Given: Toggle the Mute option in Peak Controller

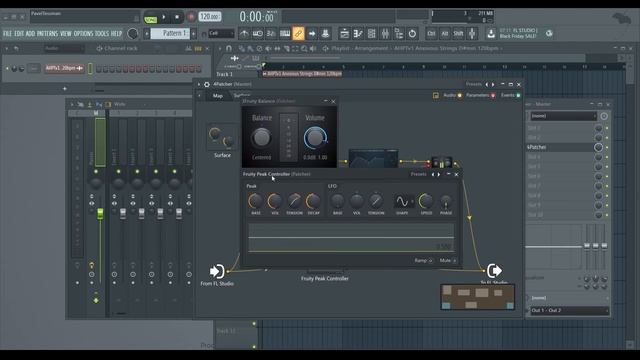Looking at the screenshot, I should point(448,260).
